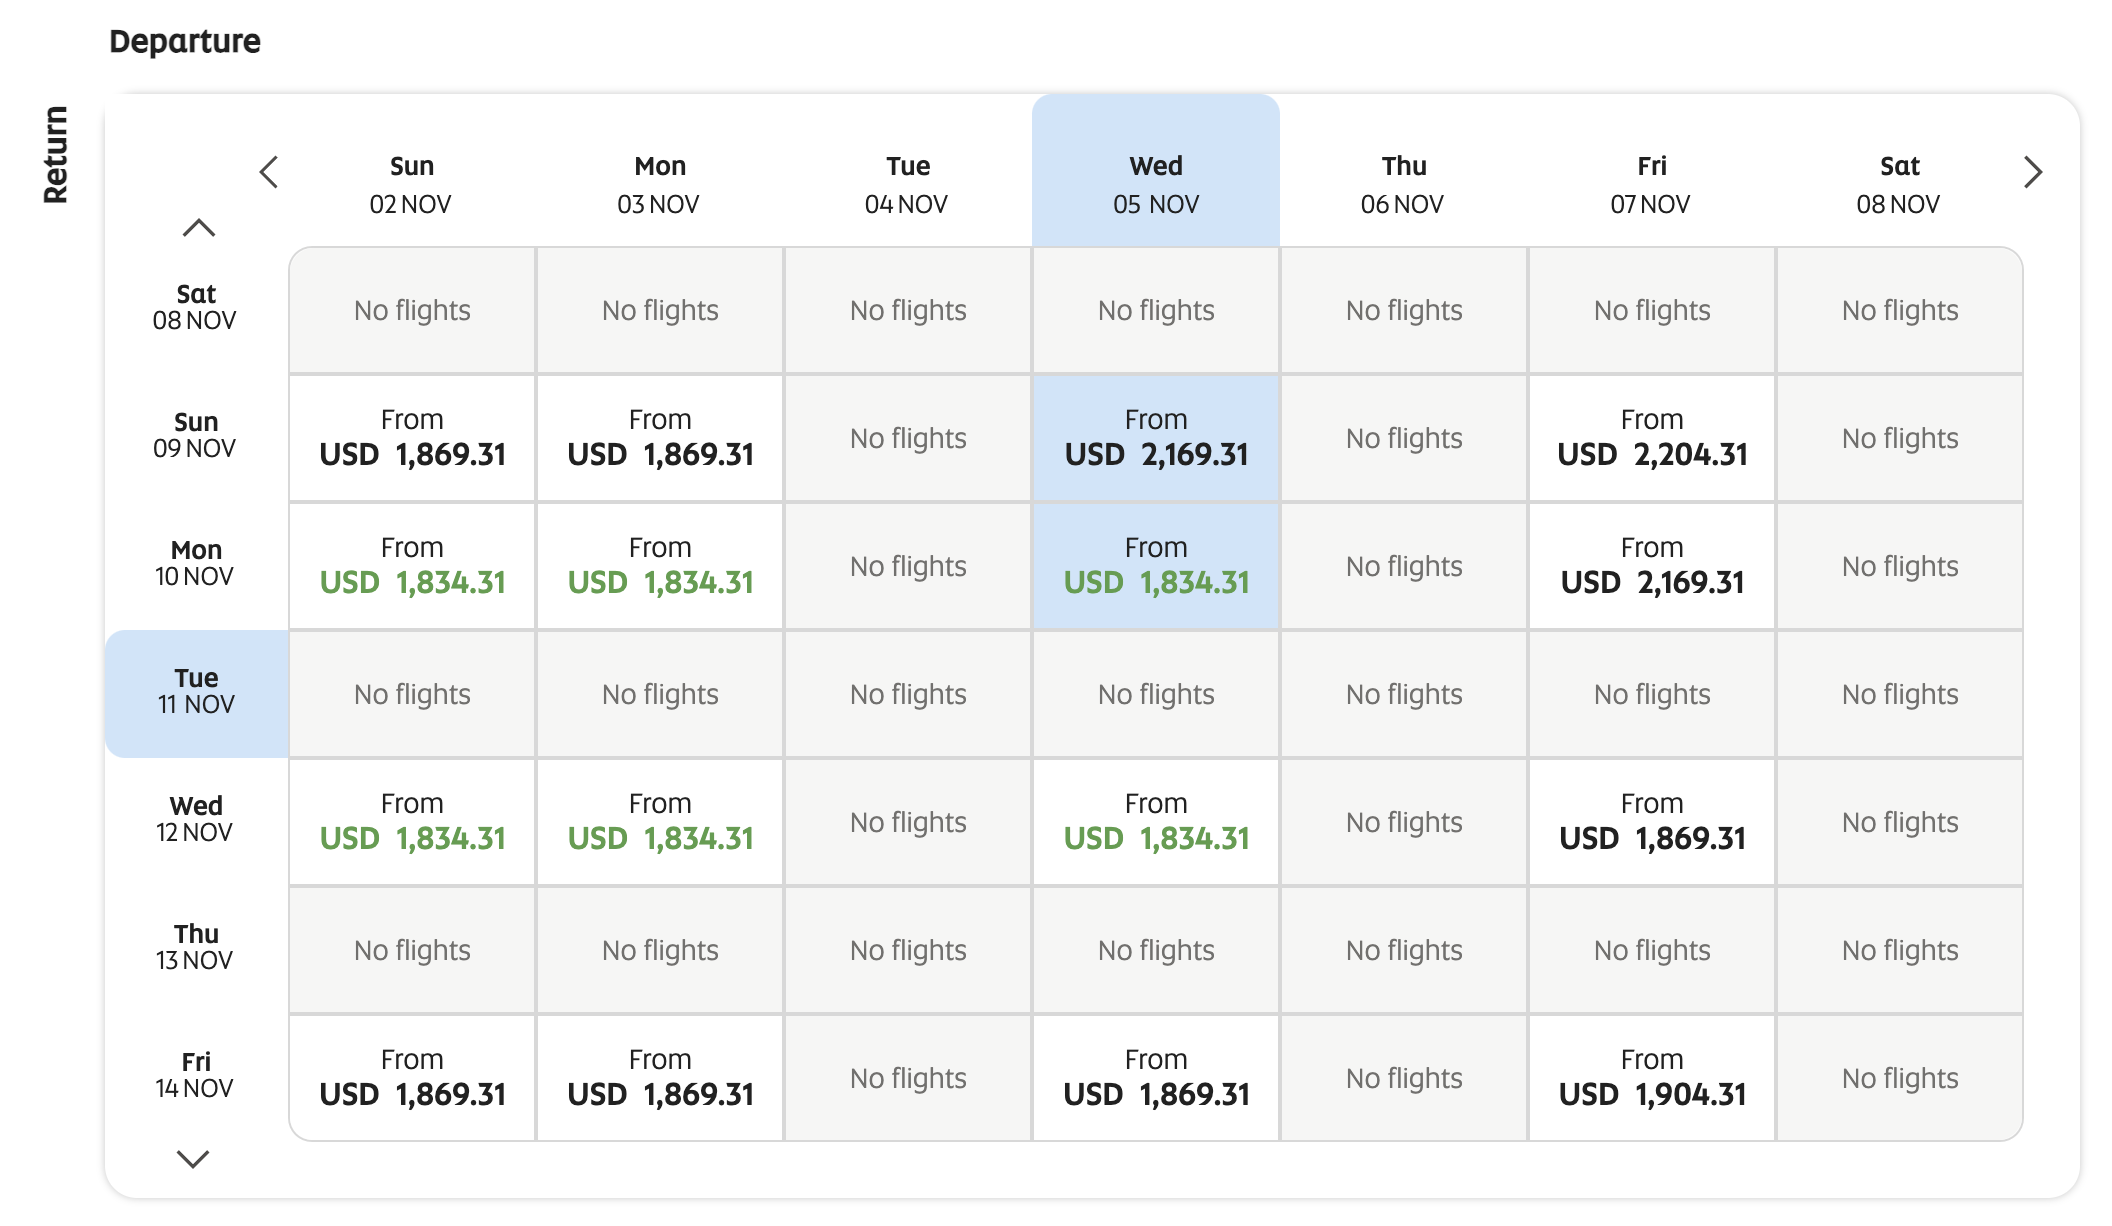Screen dimensions: 2112x1226
Task: Select Fri 14 NOV return row header
Action: [196, 1076]
